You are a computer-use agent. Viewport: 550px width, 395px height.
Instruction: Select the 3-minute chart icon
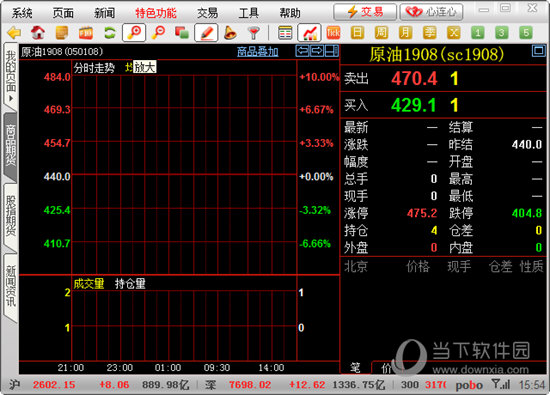tap(502, 33)
